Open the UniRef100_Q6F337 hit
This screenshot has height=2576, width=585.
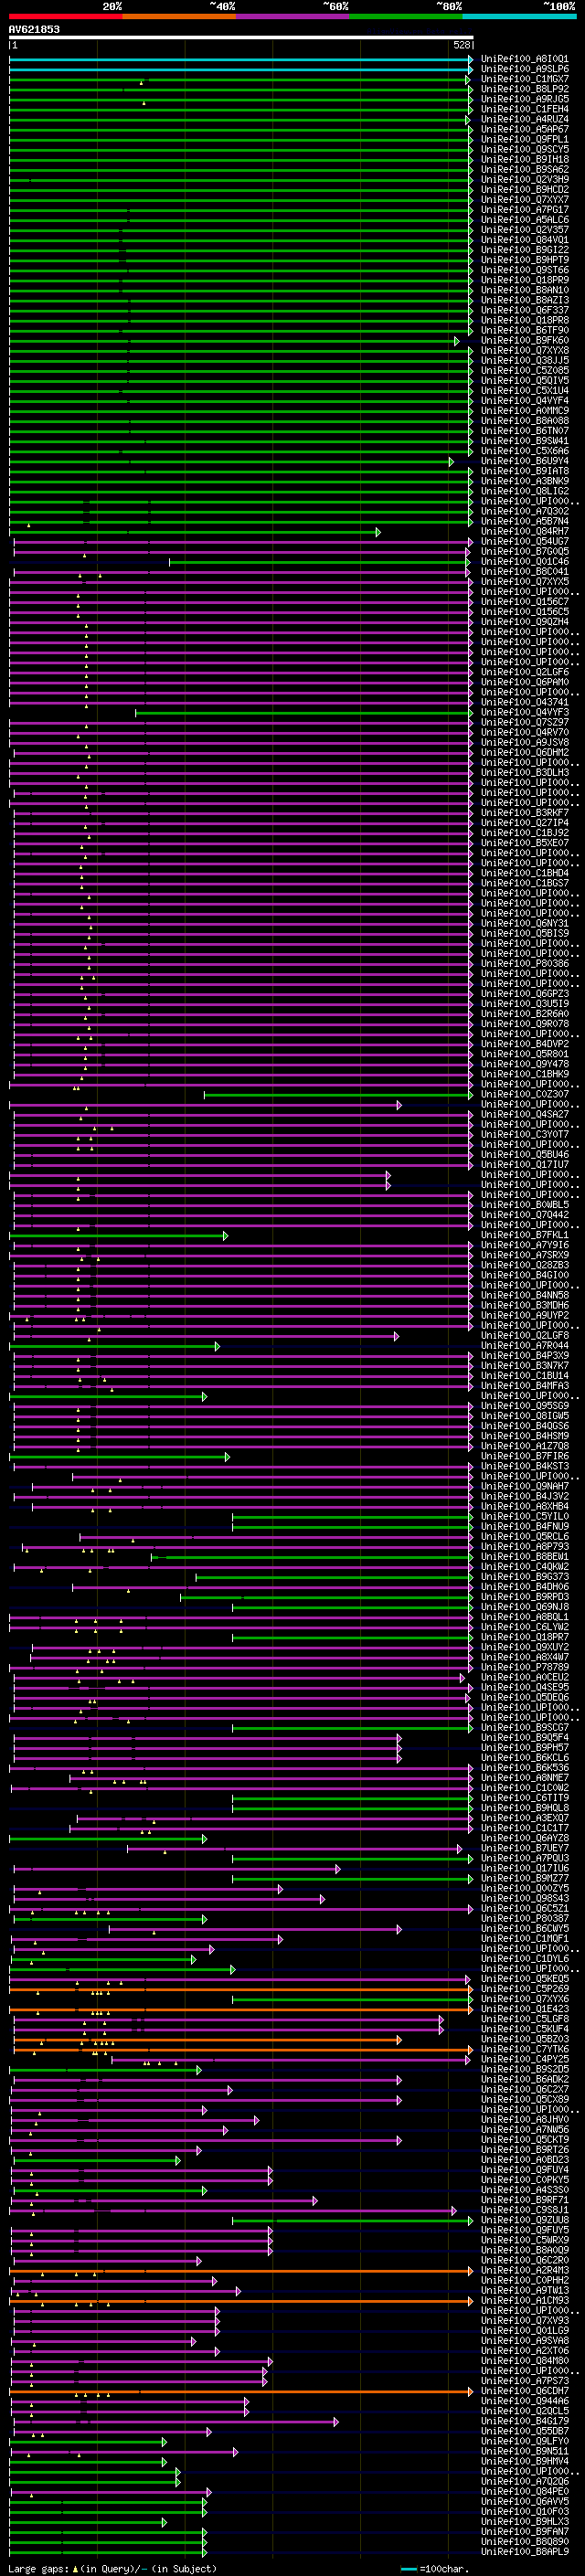[x=524, y=311]
